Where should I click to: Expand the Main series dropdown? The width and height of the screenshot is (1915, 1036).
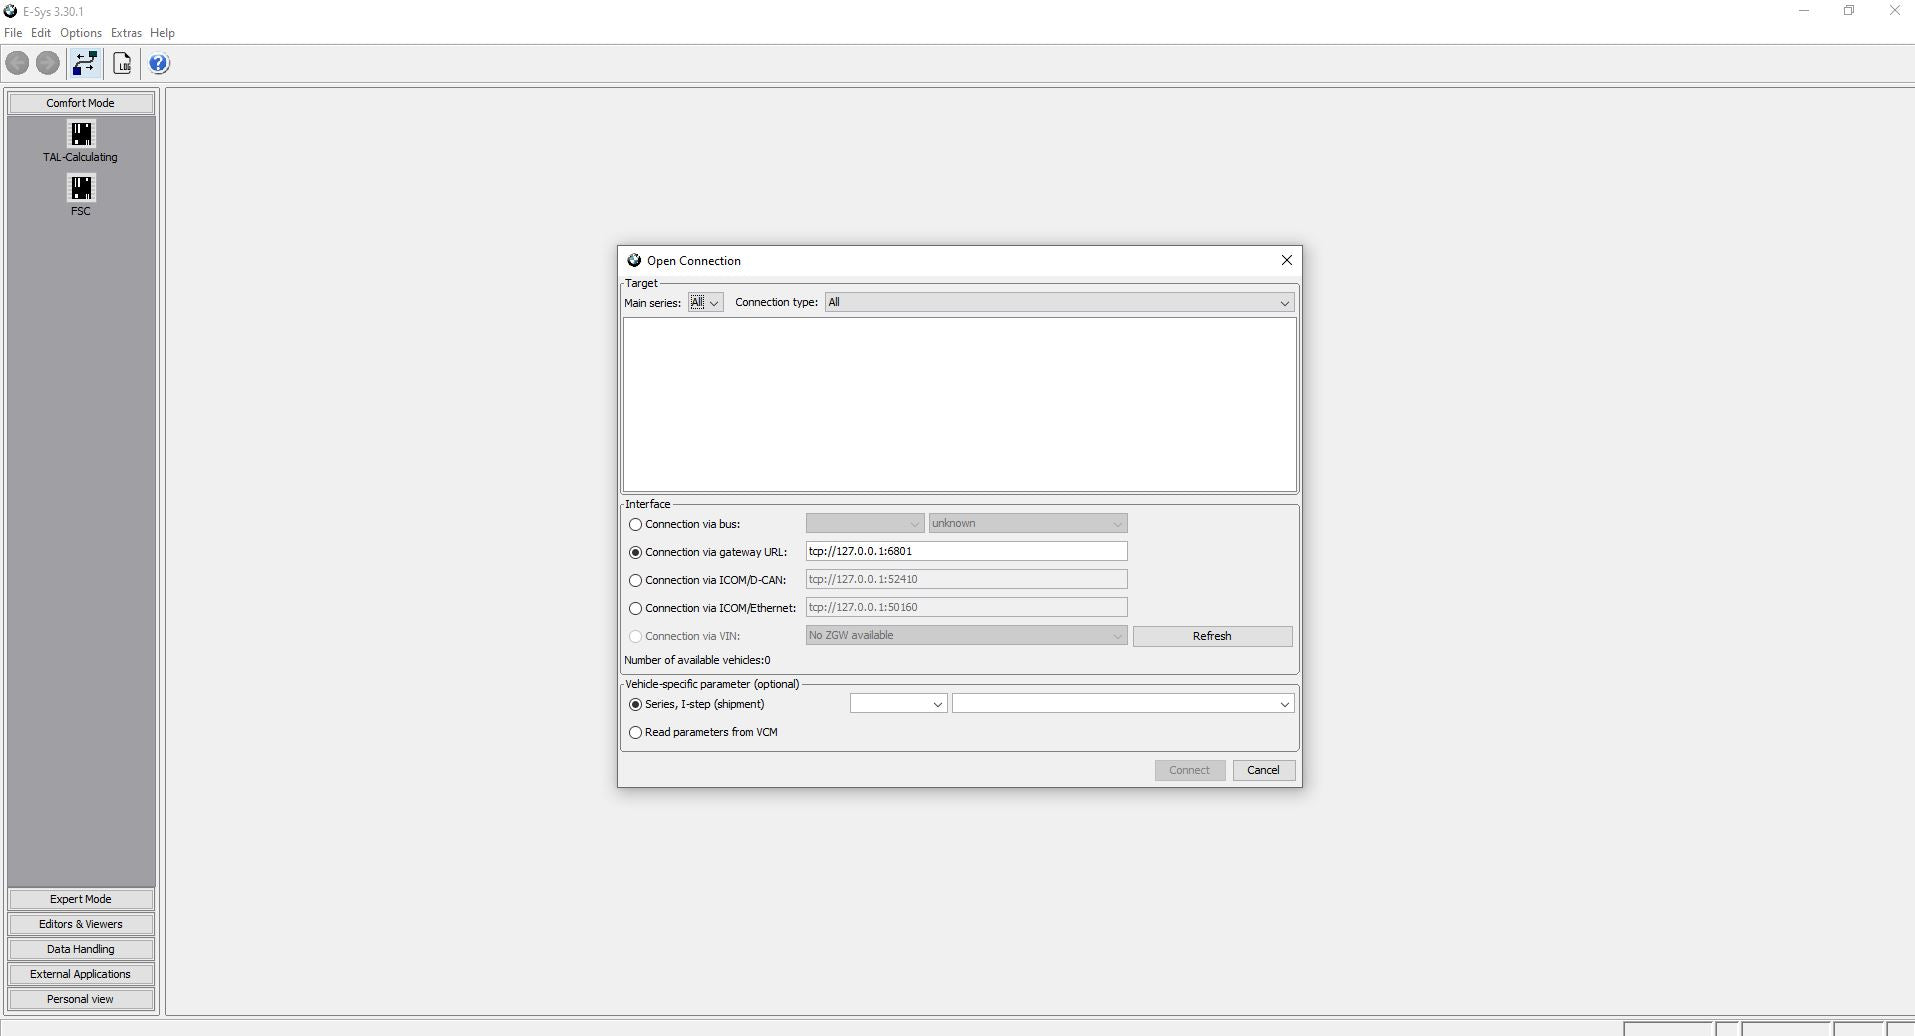(706, 303)
